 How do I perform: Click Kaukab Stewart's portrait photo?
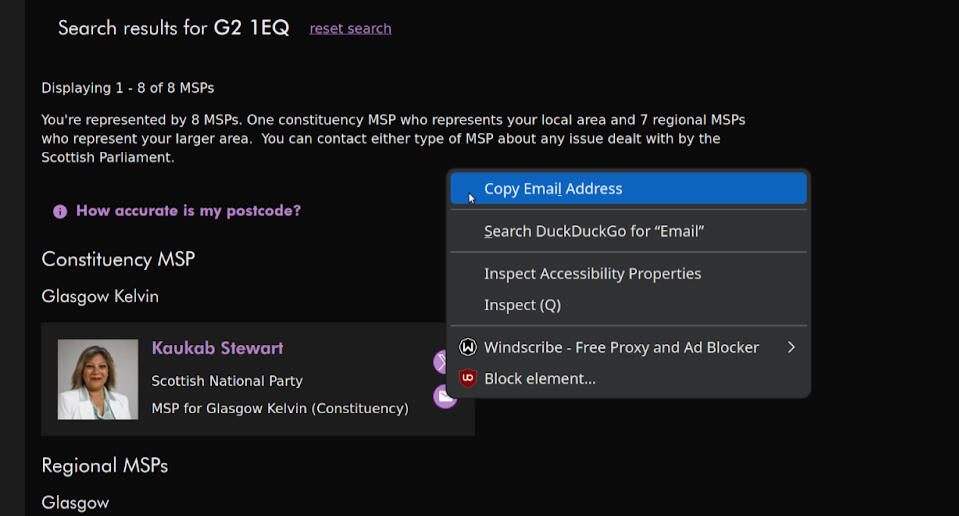tap(98, 379)
